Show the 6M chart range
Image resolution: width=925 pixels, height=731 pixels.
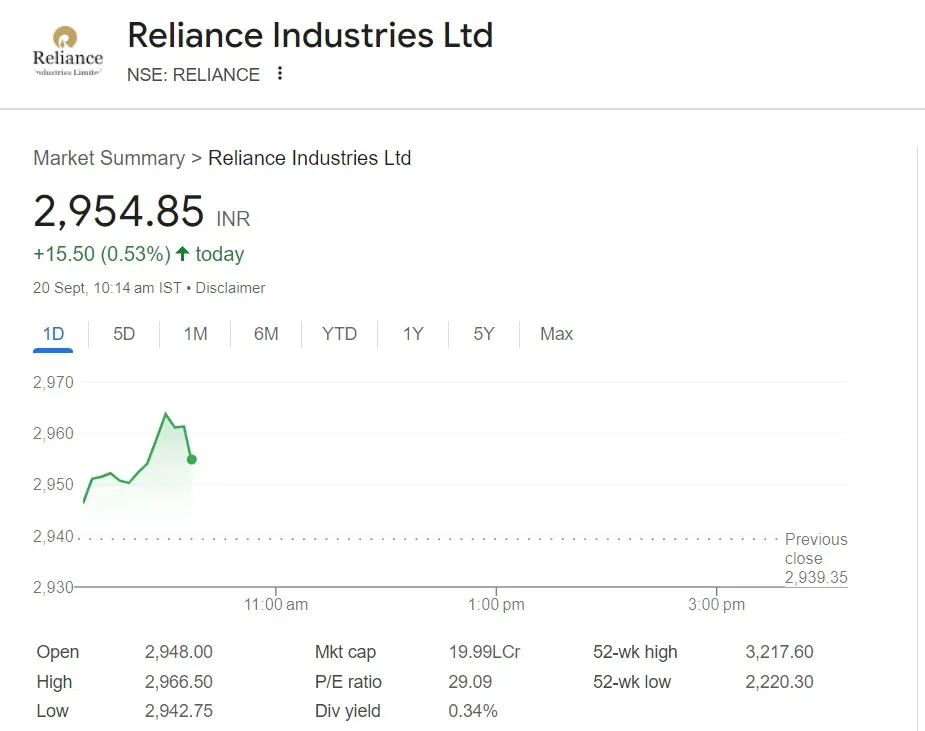(266, 334)
